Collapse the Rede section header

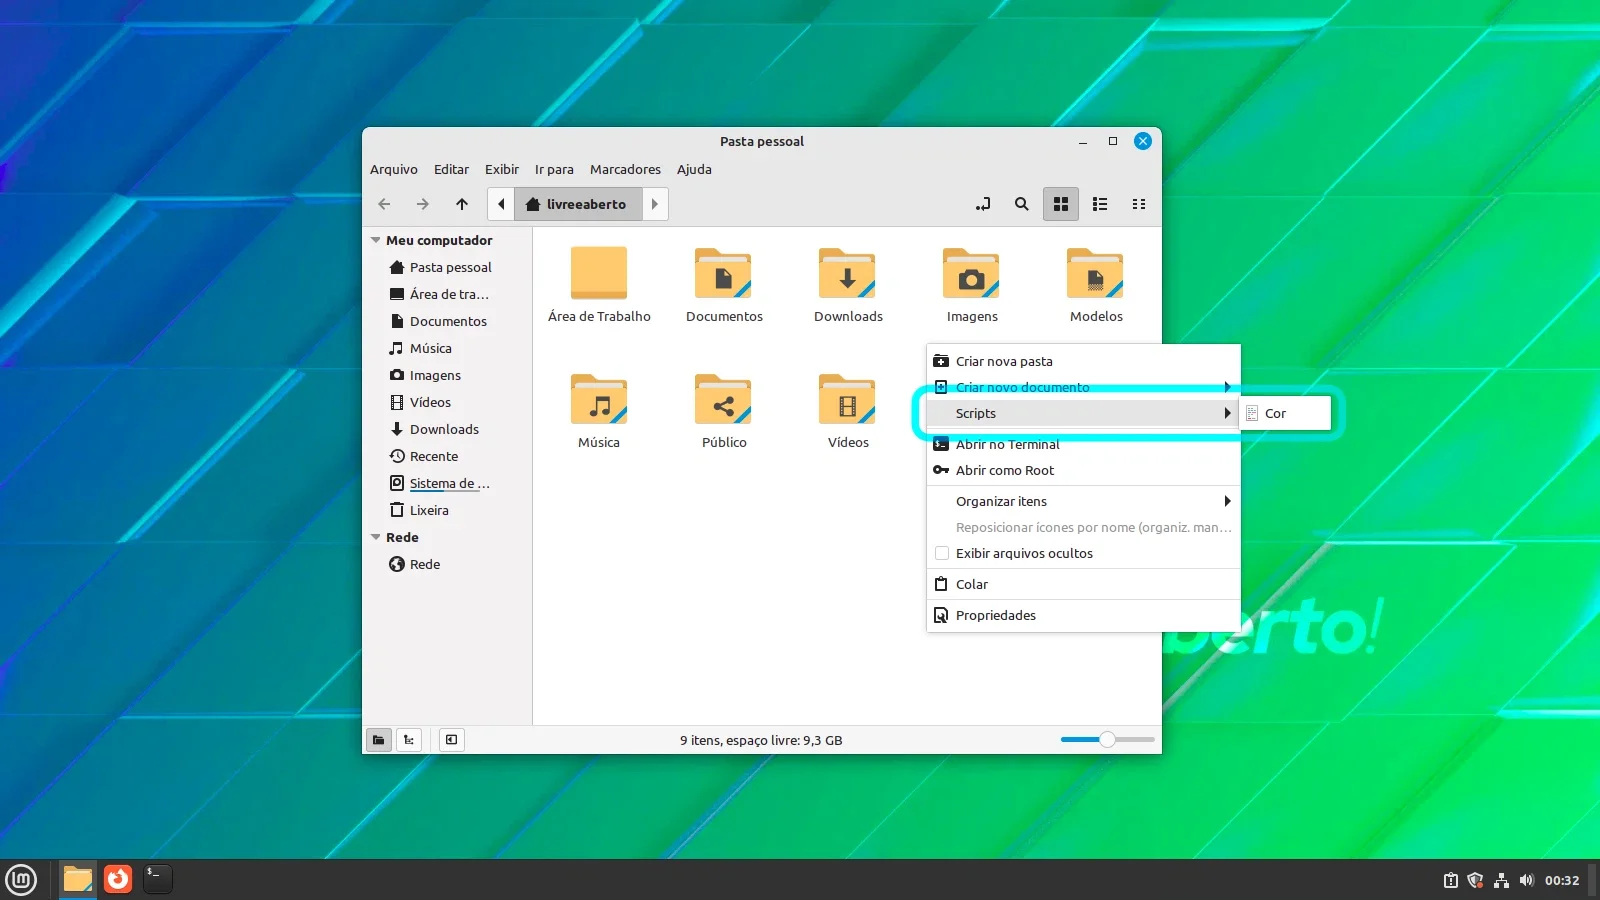pos(376,537)
